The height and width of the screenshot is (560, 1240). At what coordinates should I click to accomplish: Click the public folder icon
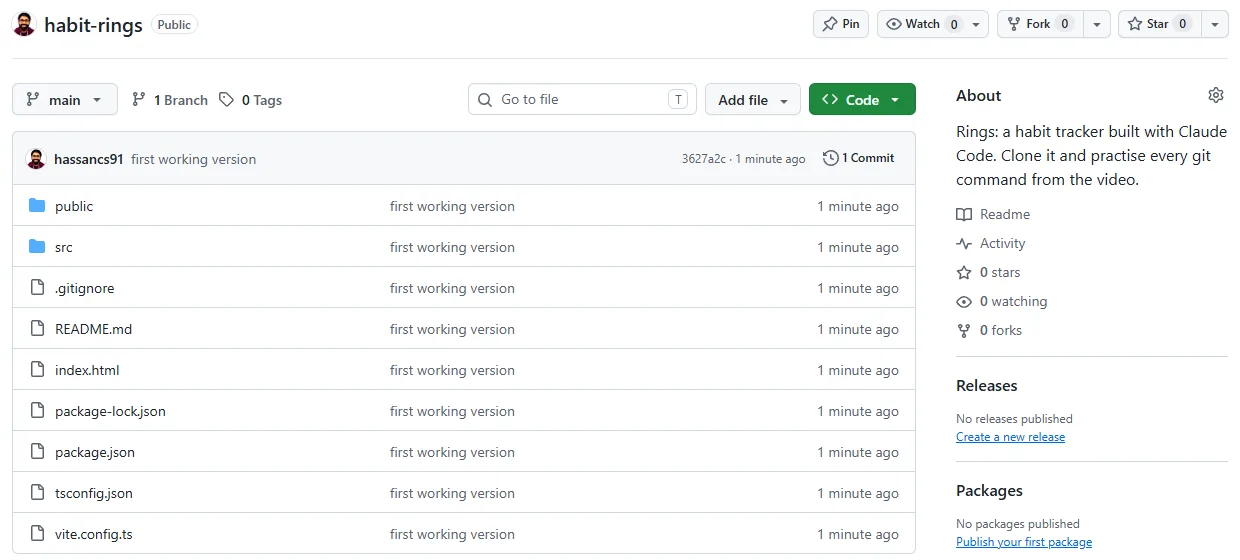tap(37, 206)
